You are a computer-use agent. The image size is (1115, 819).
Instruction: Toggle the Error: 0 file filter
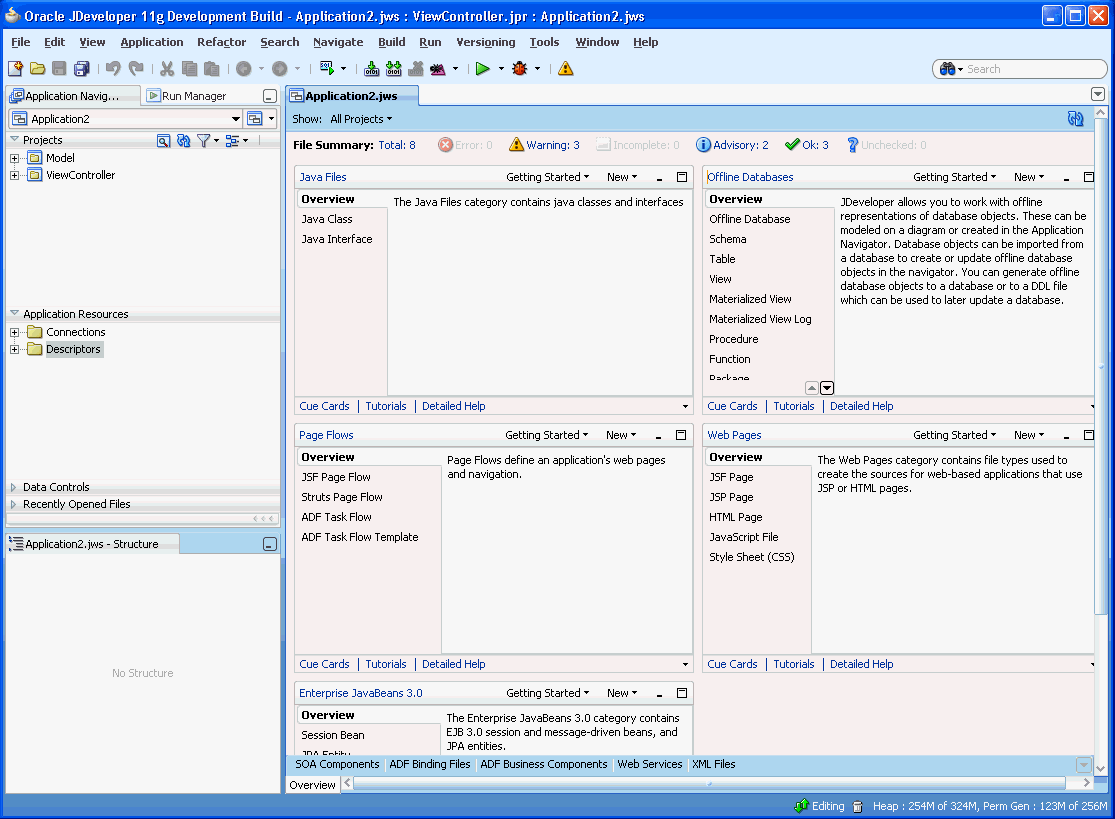click(465, 145)
